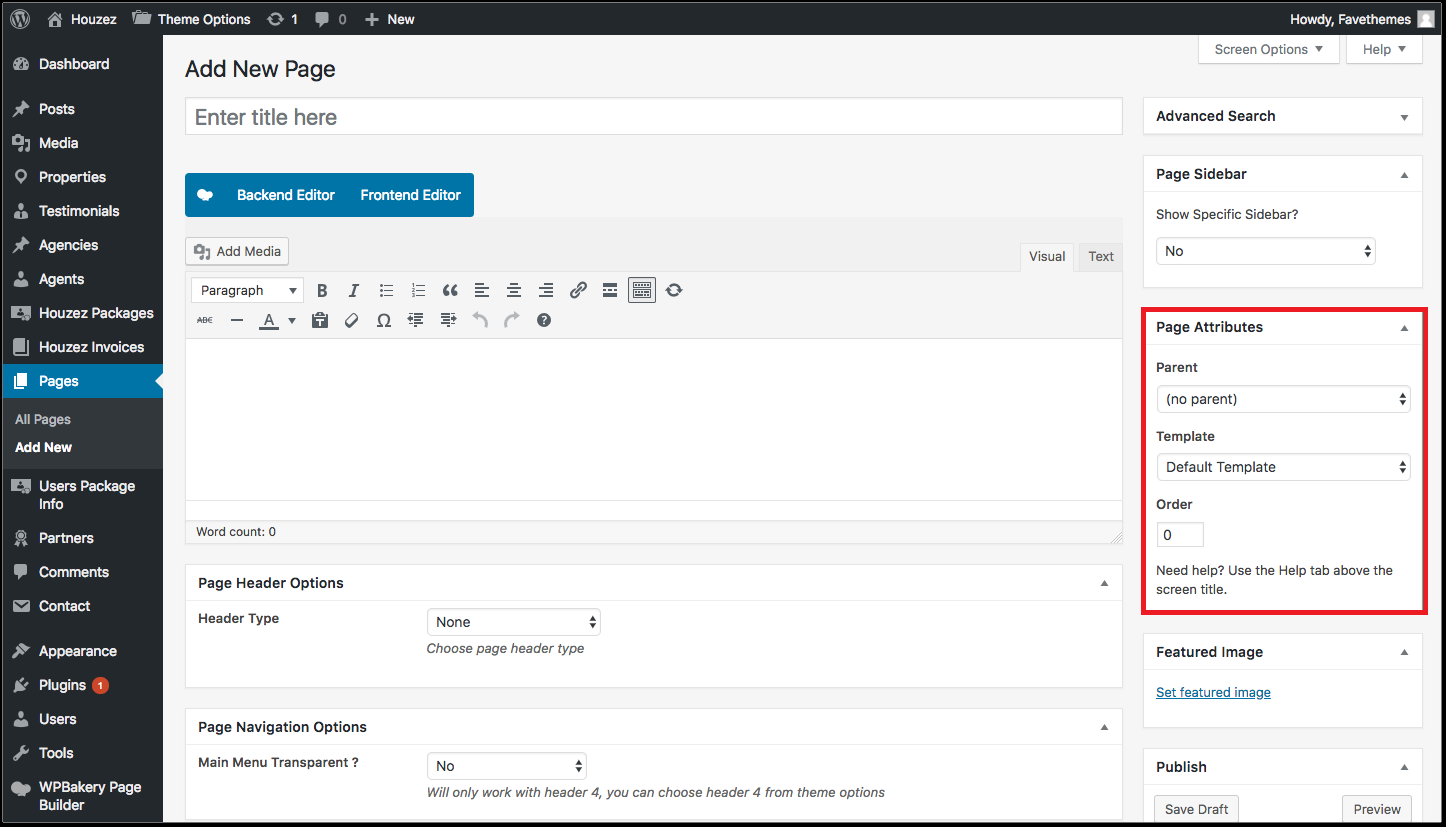Align text right
This screenshot has width=1454, height=831.
pos(546,290)
